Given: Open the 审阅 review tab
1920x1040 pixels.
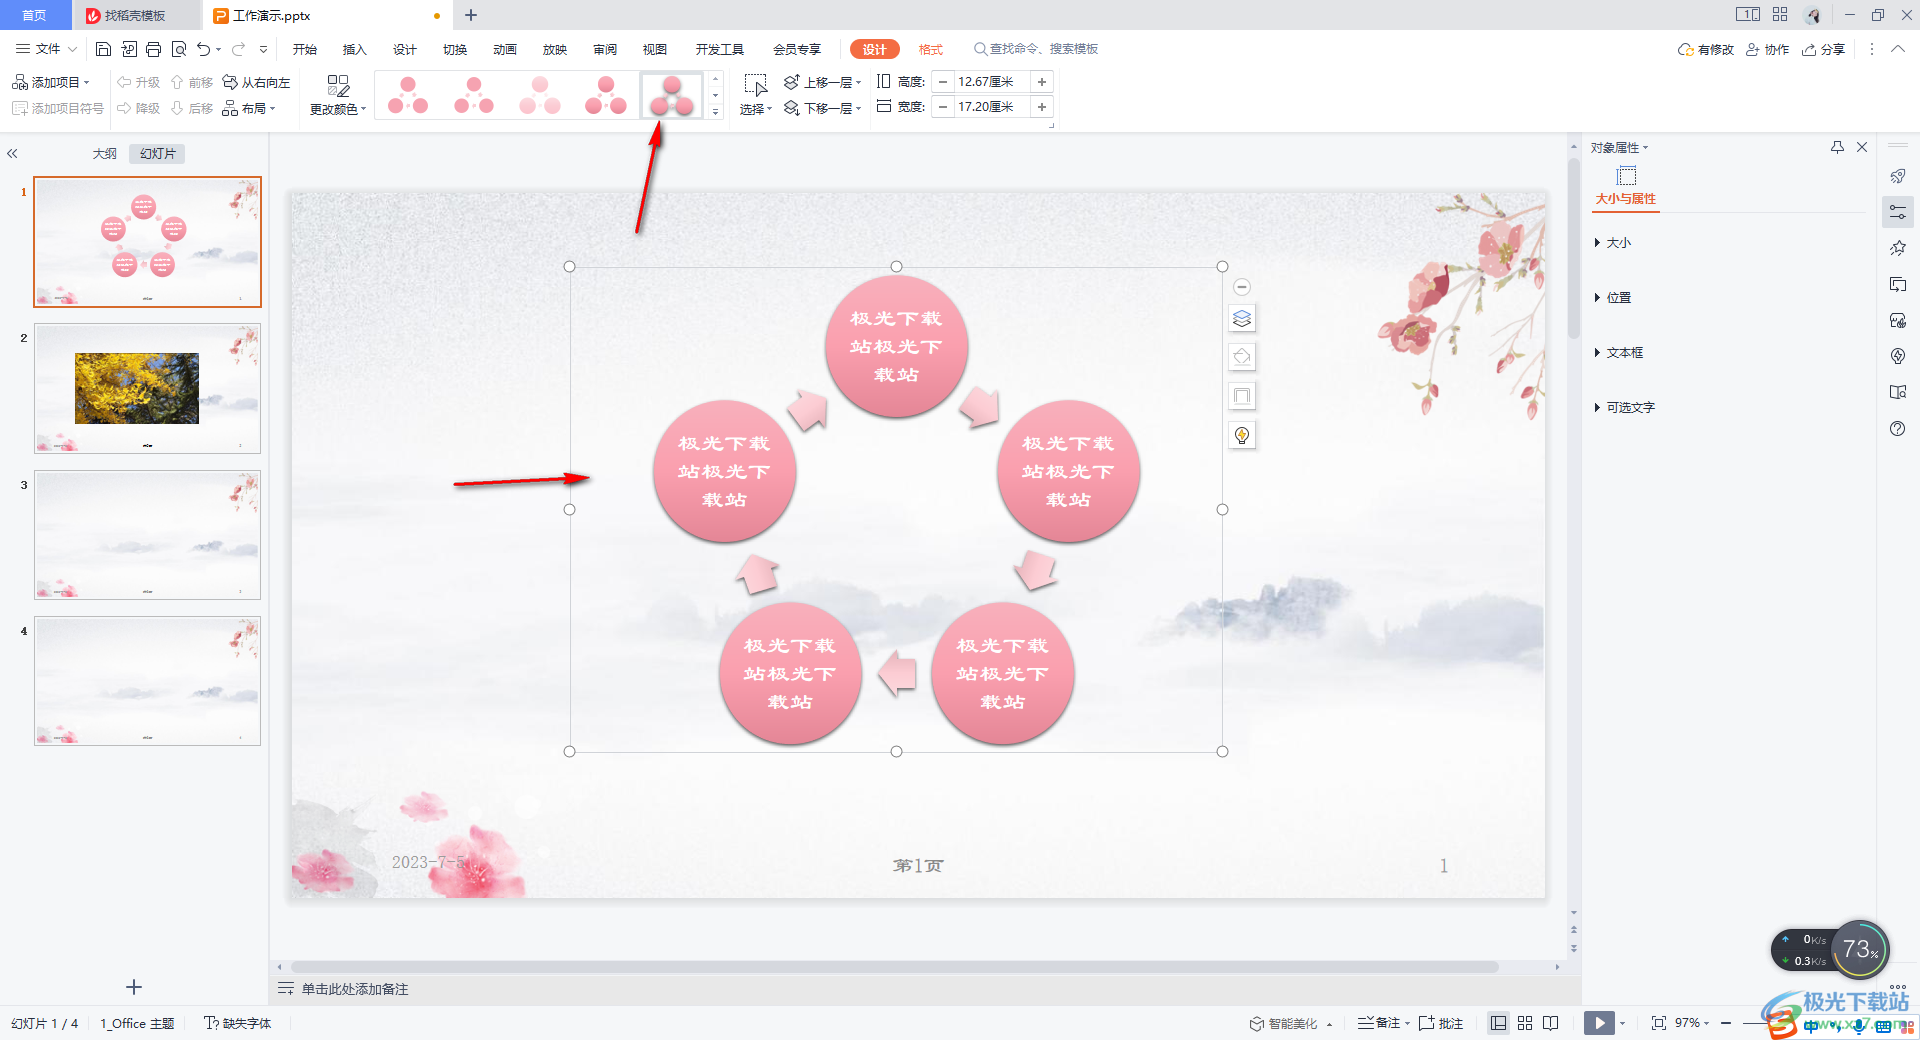Looking at the screenshot, I should (x=605, y=49).
